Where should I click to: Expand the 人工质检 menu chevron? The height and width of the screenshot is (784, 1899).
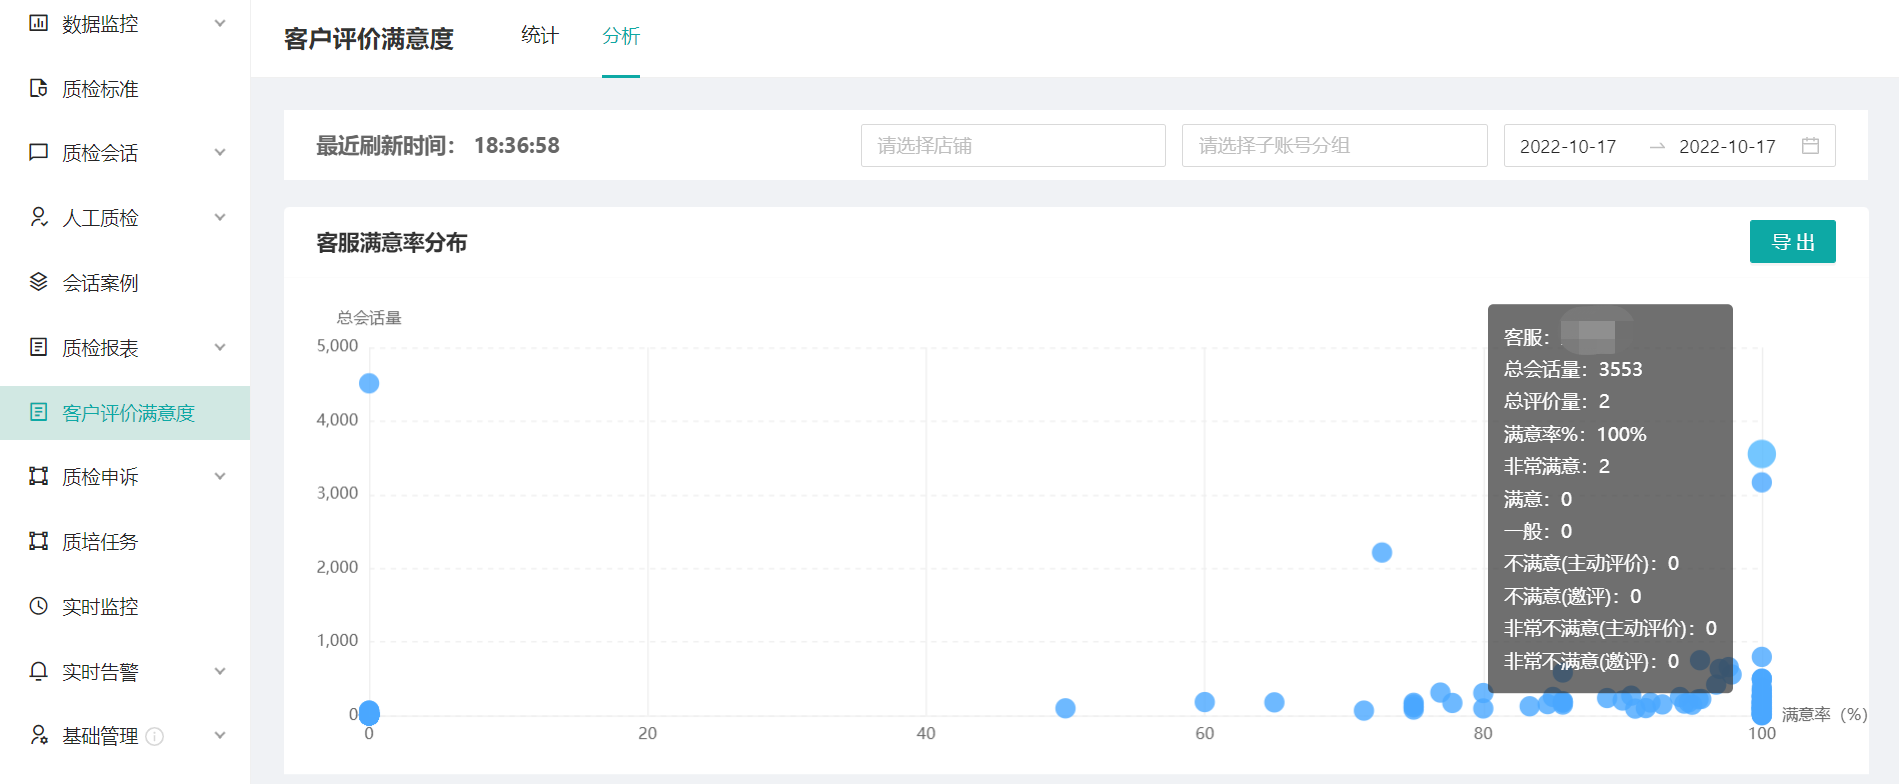[x=220, y=217]
